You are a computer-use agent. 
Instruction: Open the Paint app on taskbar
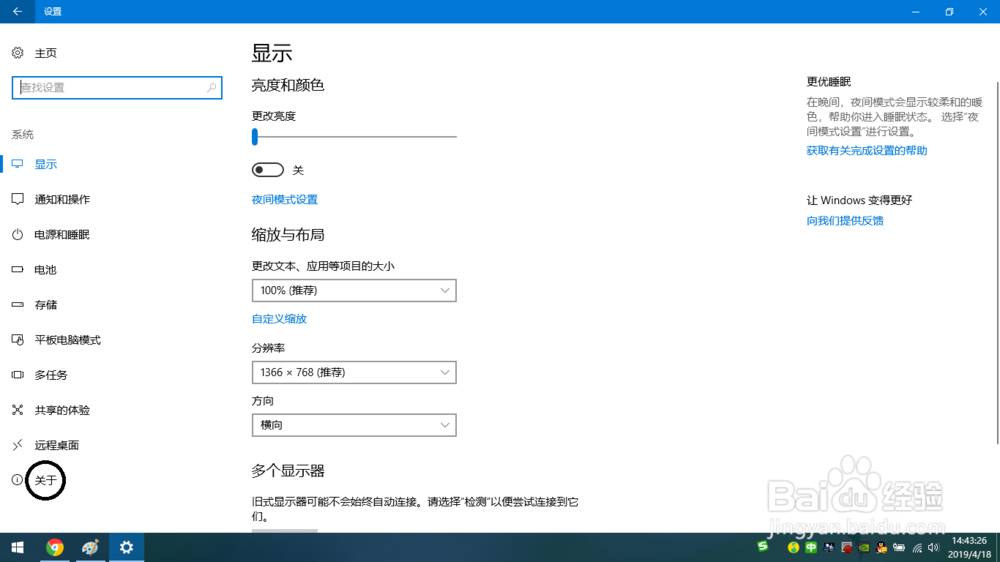point(90,547)
